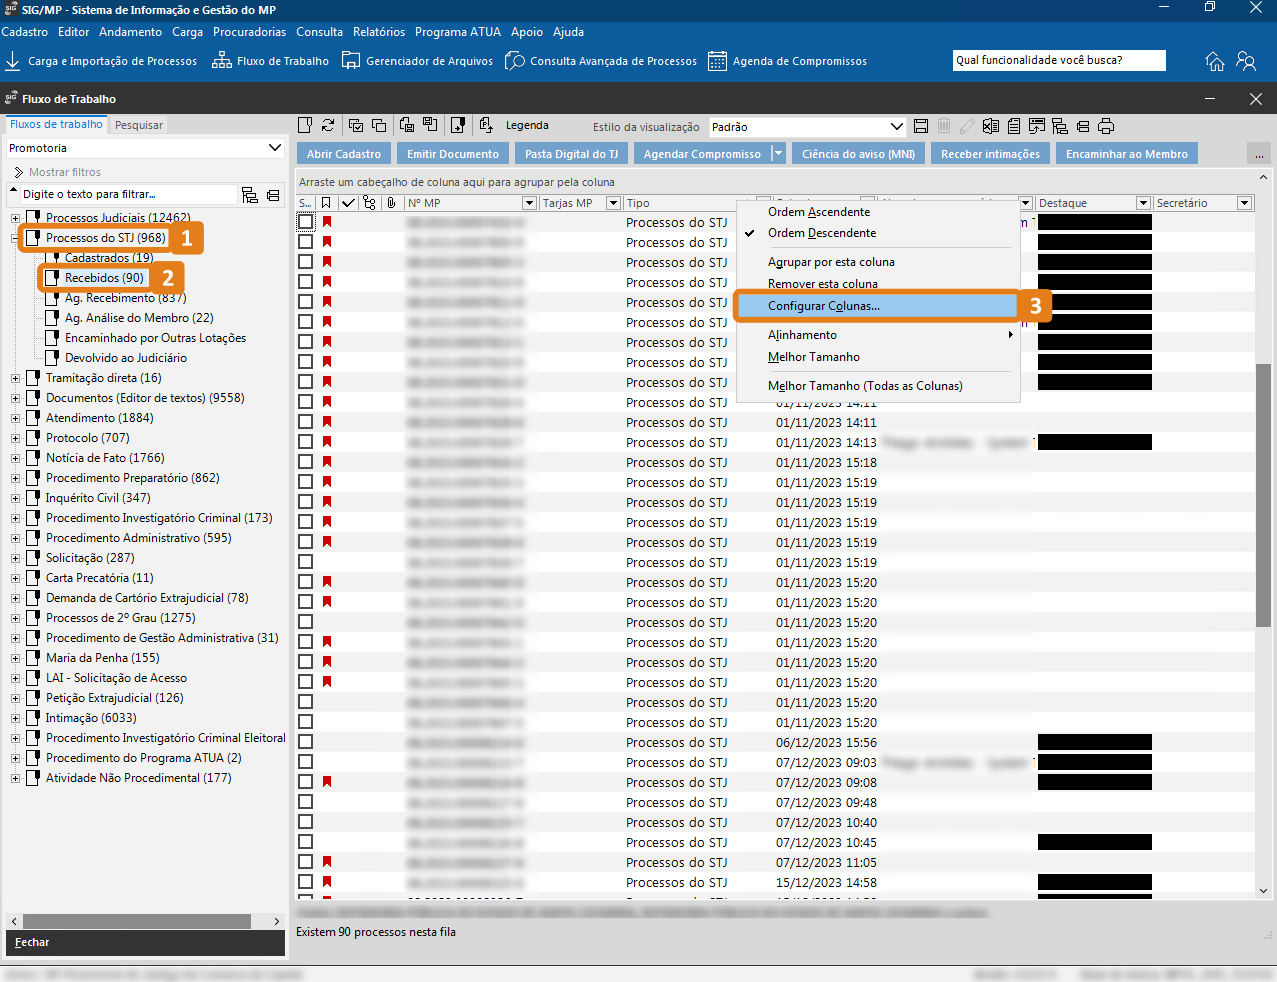The height and width of the screenshot is (982, 1277).
Task: Click the printer icon in grid toolbar
Action: coord(1106,126)
